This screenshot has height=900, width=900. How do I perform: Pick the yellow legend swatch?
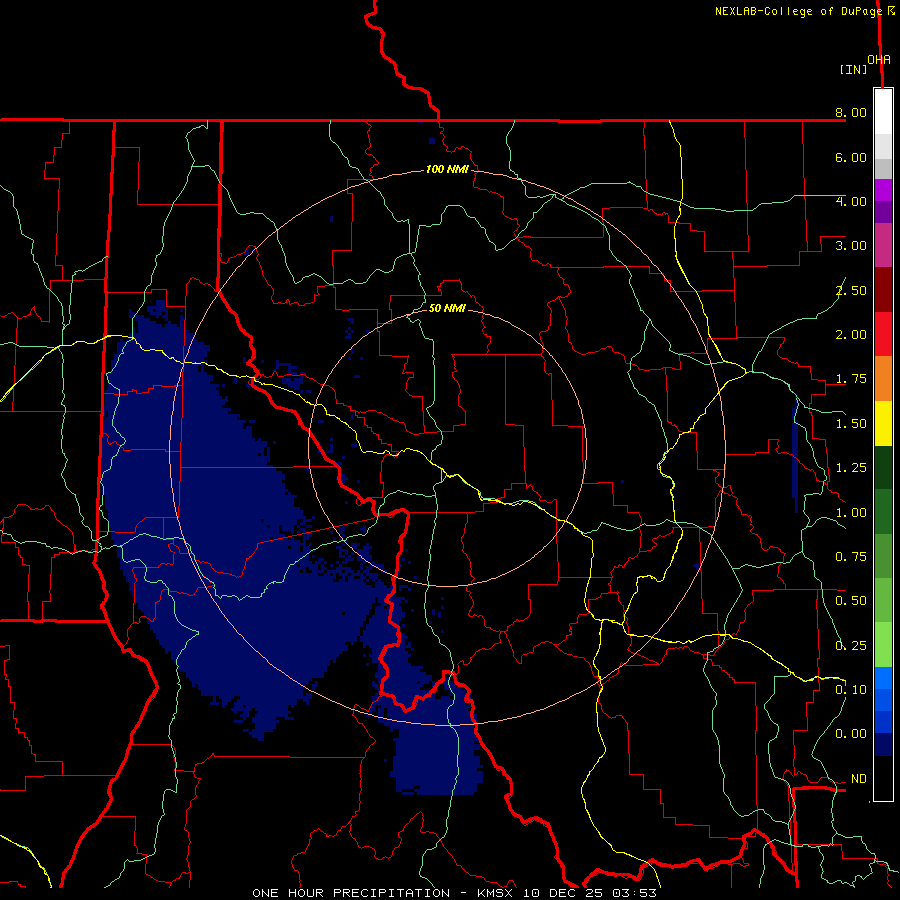tap(883, 424)
